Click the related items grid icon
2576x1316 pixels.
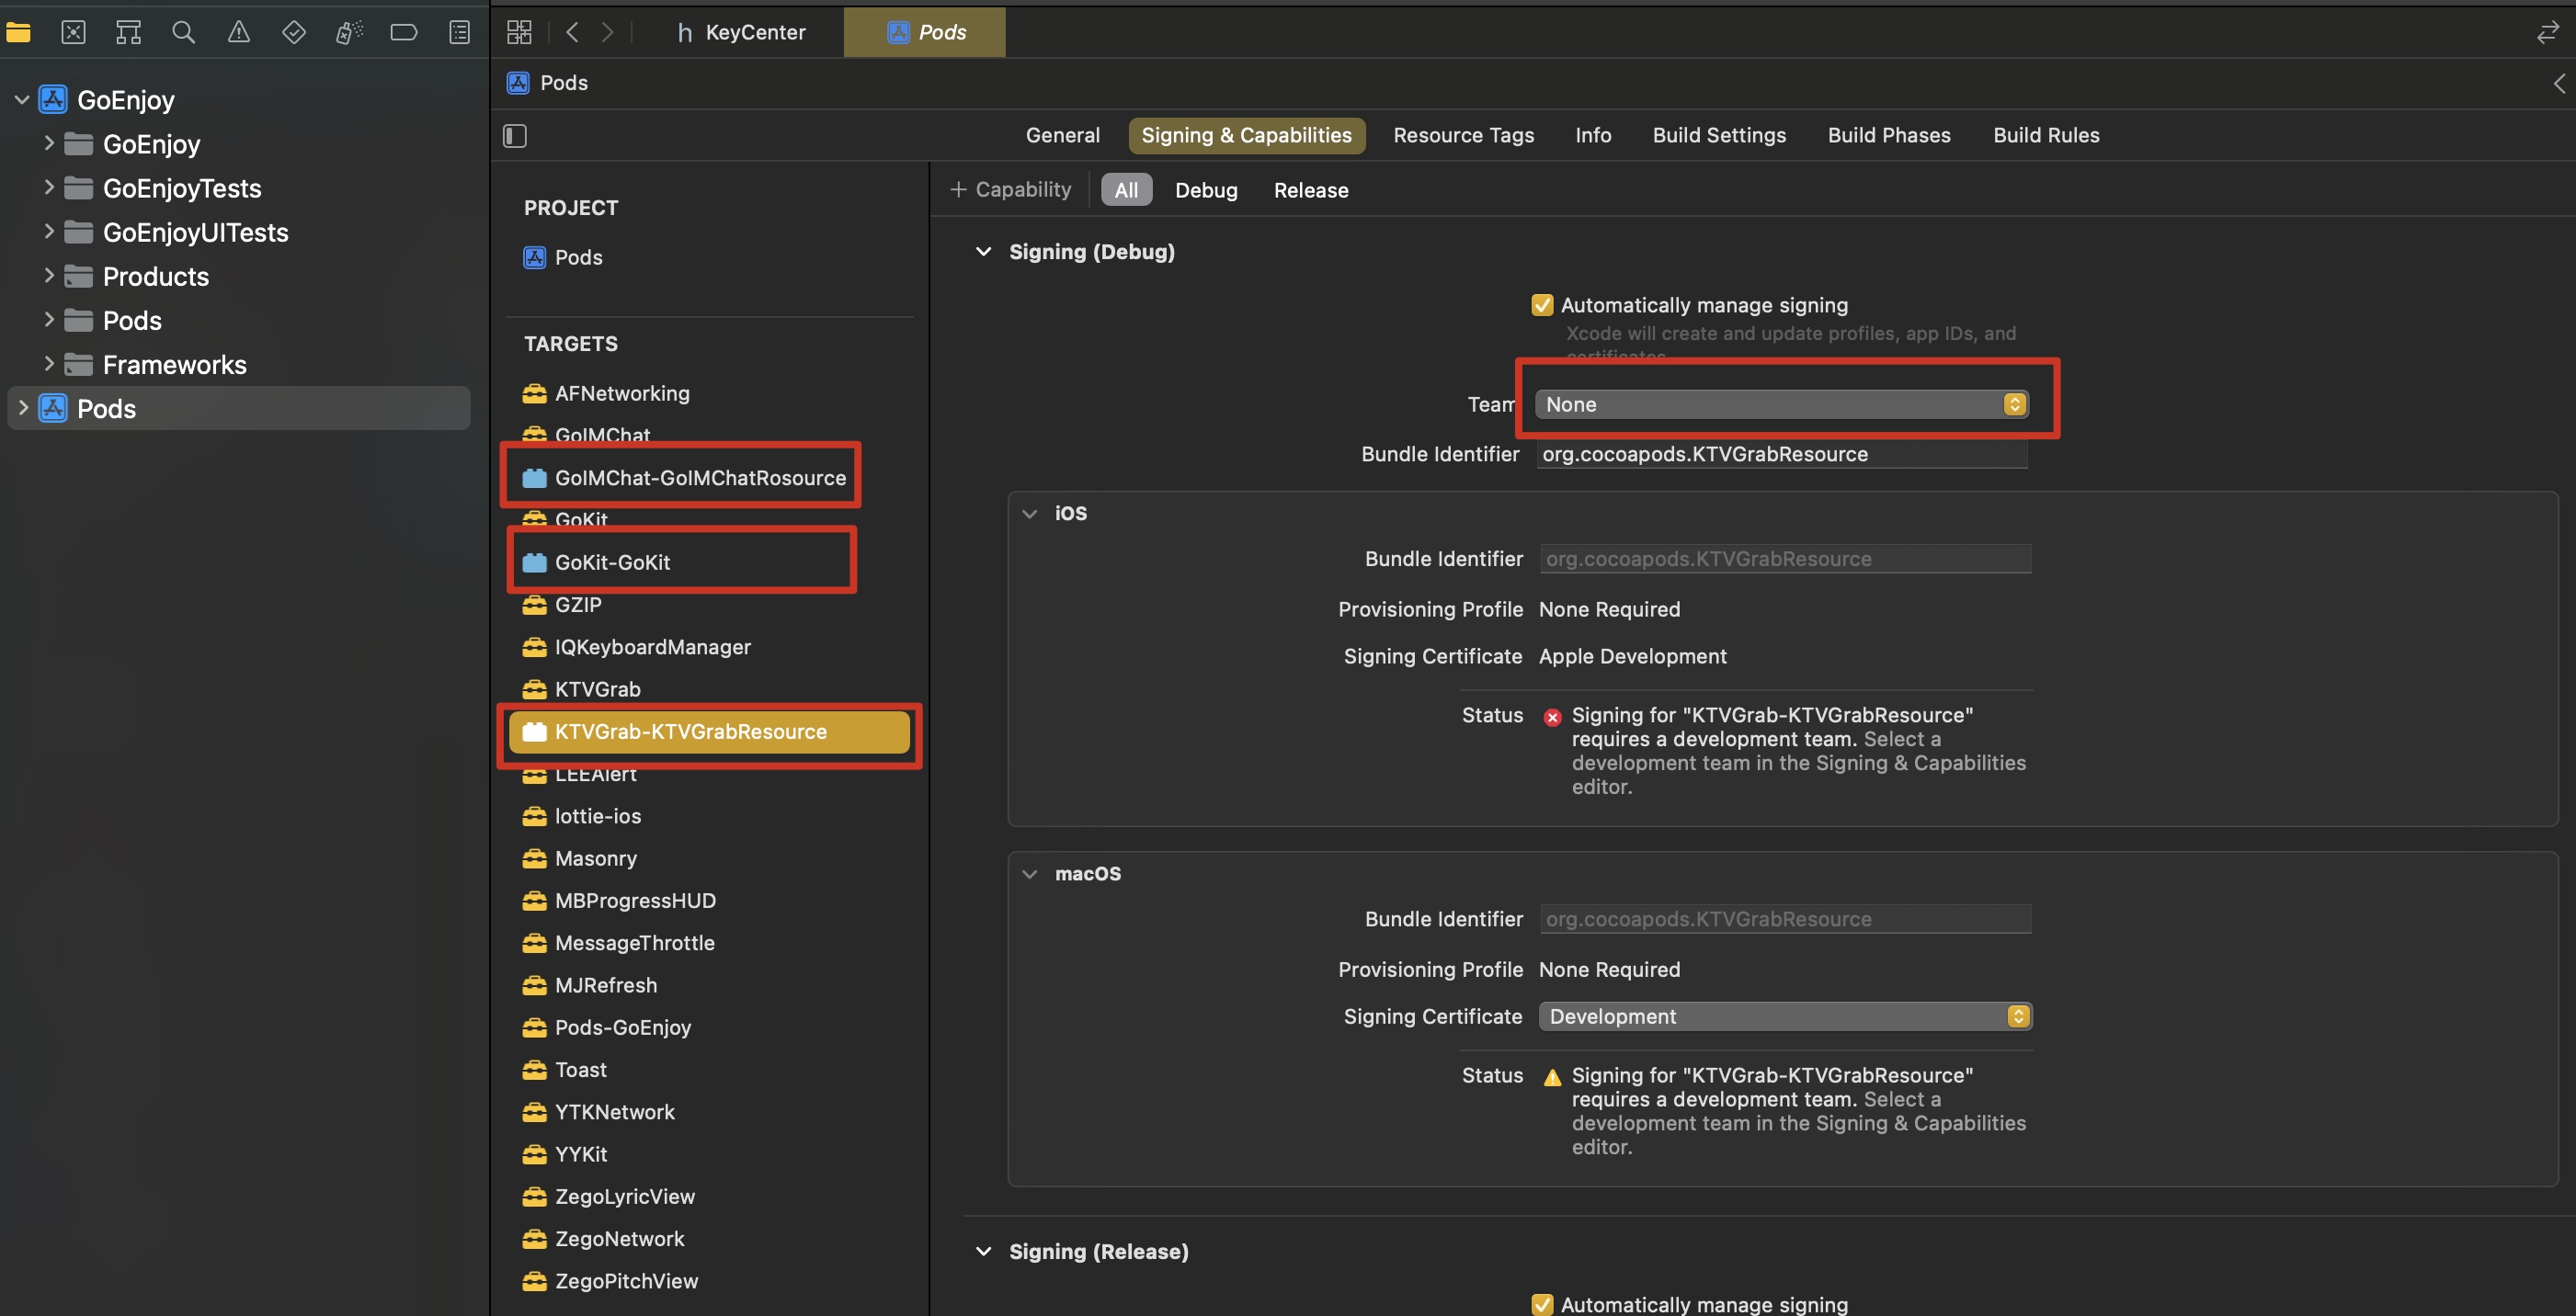(519, 32)
